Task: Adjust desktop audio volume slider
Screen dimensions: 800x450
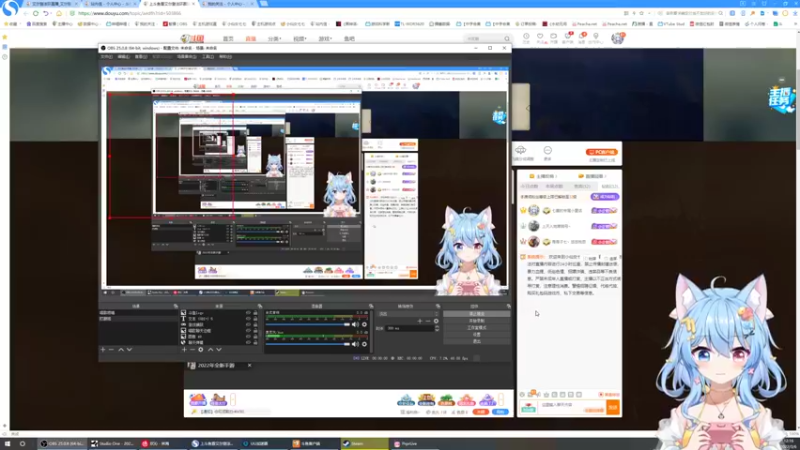Action: (308, 324)
